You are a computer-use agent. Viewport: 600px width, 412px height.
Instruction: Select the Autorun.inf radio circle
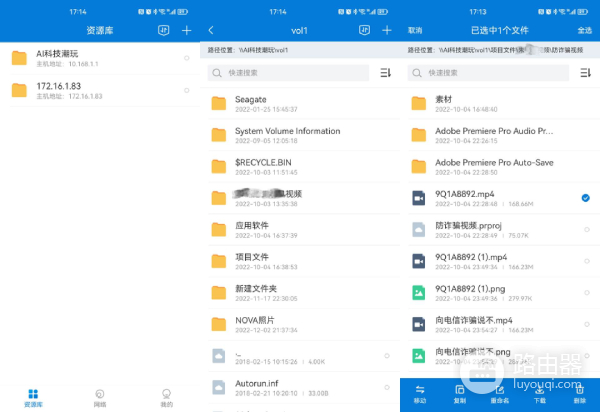click(387, 388)
